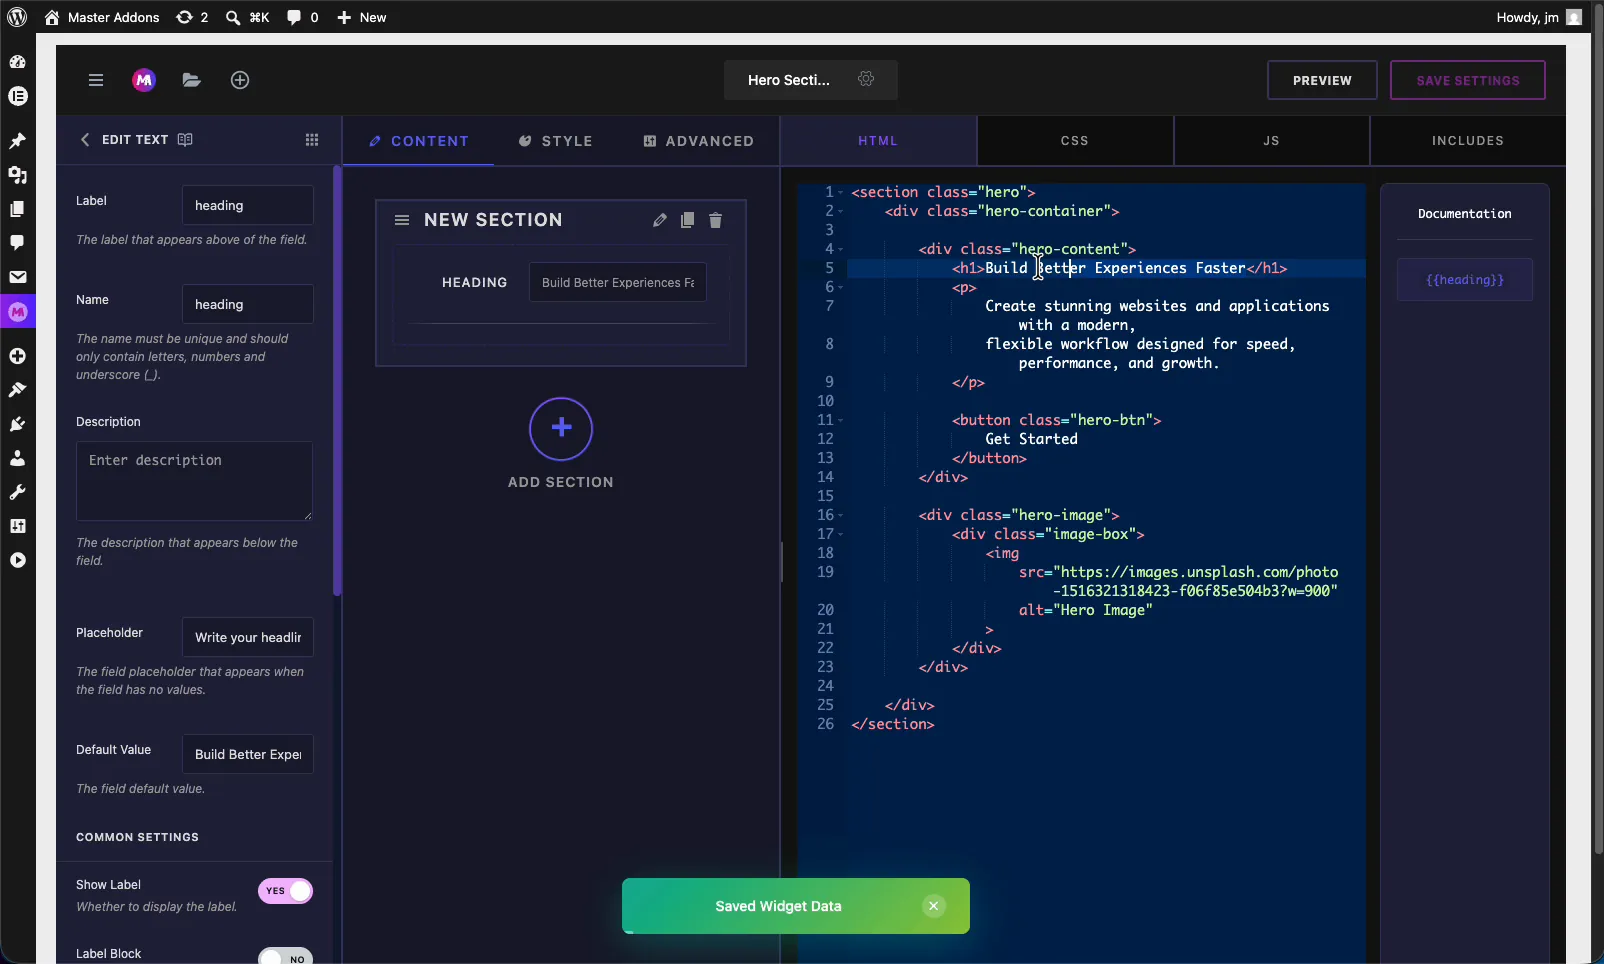
Task: Open the Comments icon in WP sidebar
Action: pos(17,243)
